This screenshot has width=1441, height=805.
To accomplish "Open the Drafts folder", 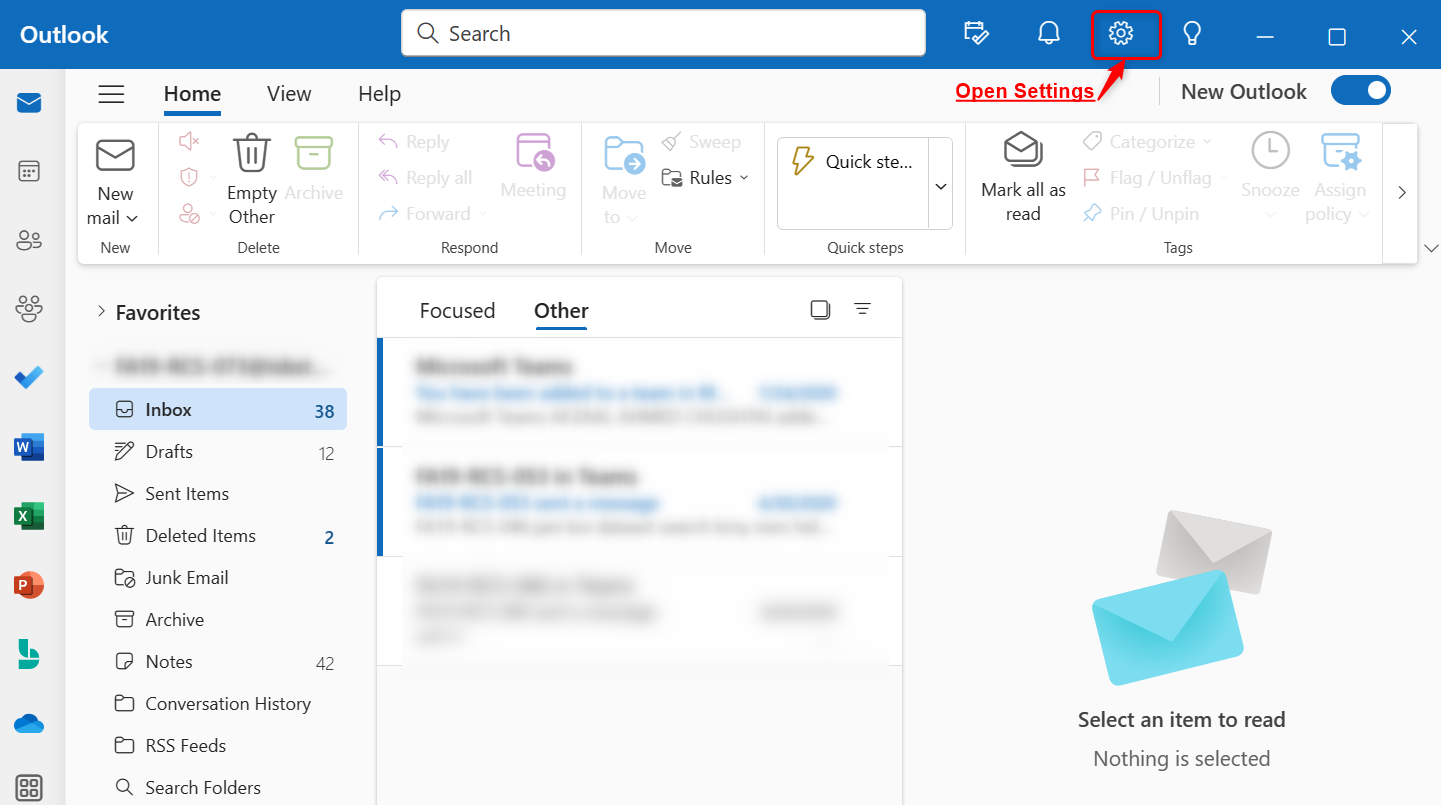I will click(x=218, y=452).
